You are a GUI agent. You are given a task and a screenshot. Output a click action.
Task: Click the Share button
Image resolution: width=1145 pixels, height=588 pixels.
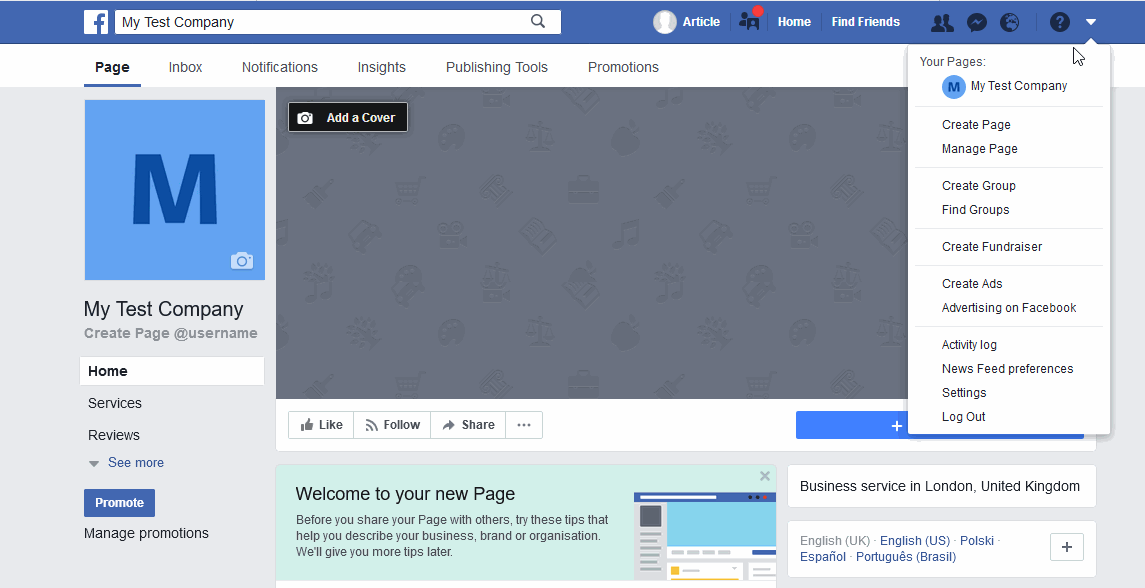[x=468, y=425]
